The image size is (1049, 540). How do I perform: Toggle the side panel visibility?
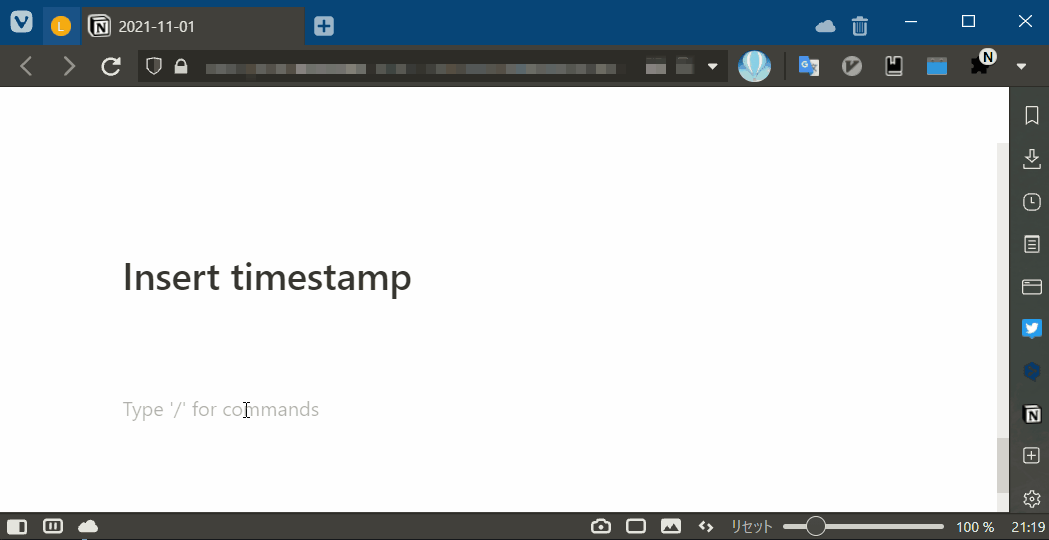pos(17,527)
